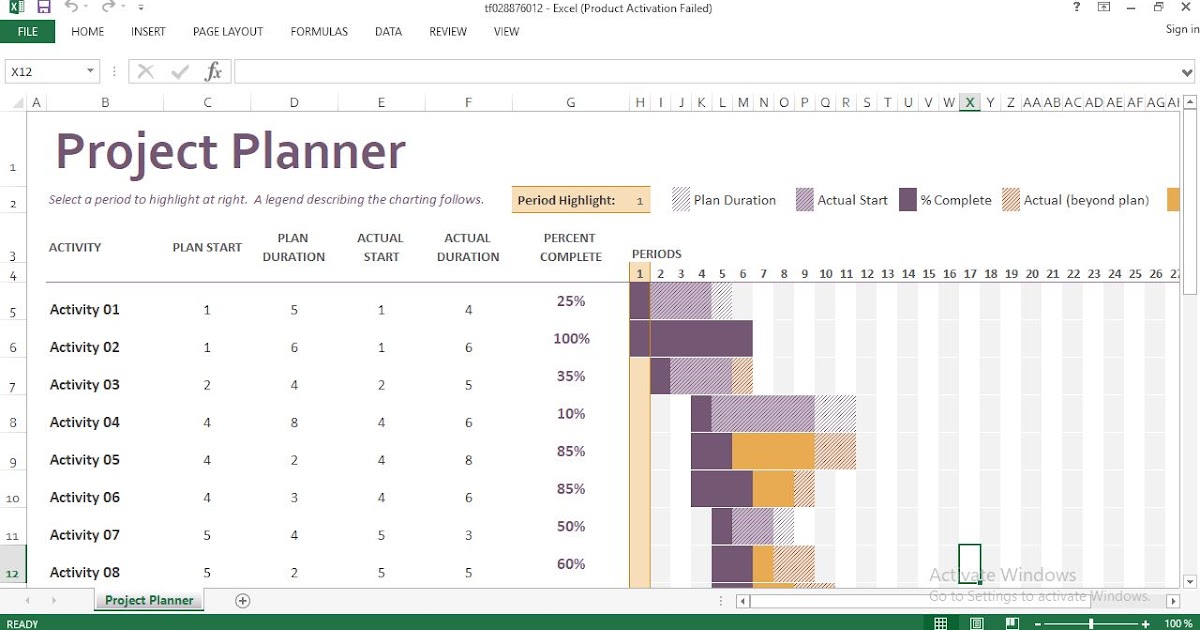Confirm entry with the formula bar checkmark
The image size is (1200, 630).
click(179, 70)
